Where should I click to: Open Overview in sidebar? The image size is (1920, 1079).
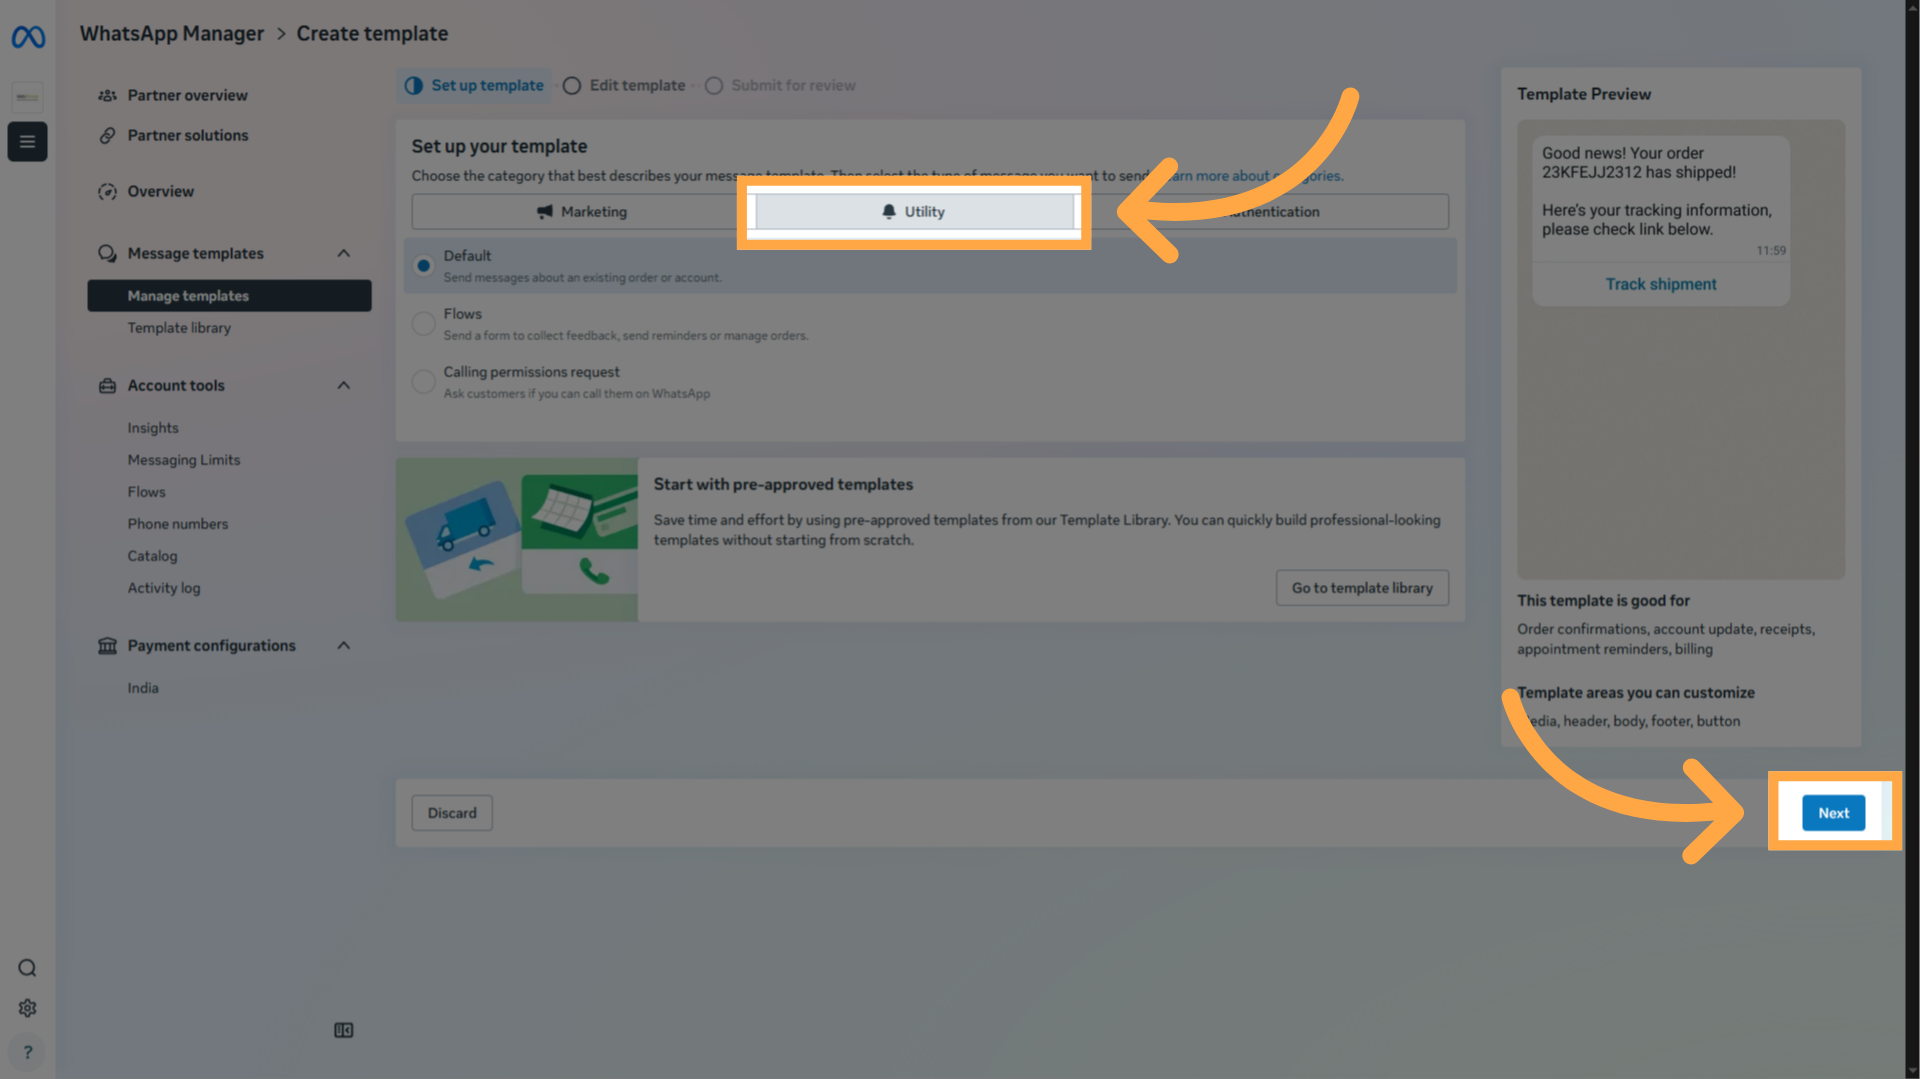tap(160, 192)
